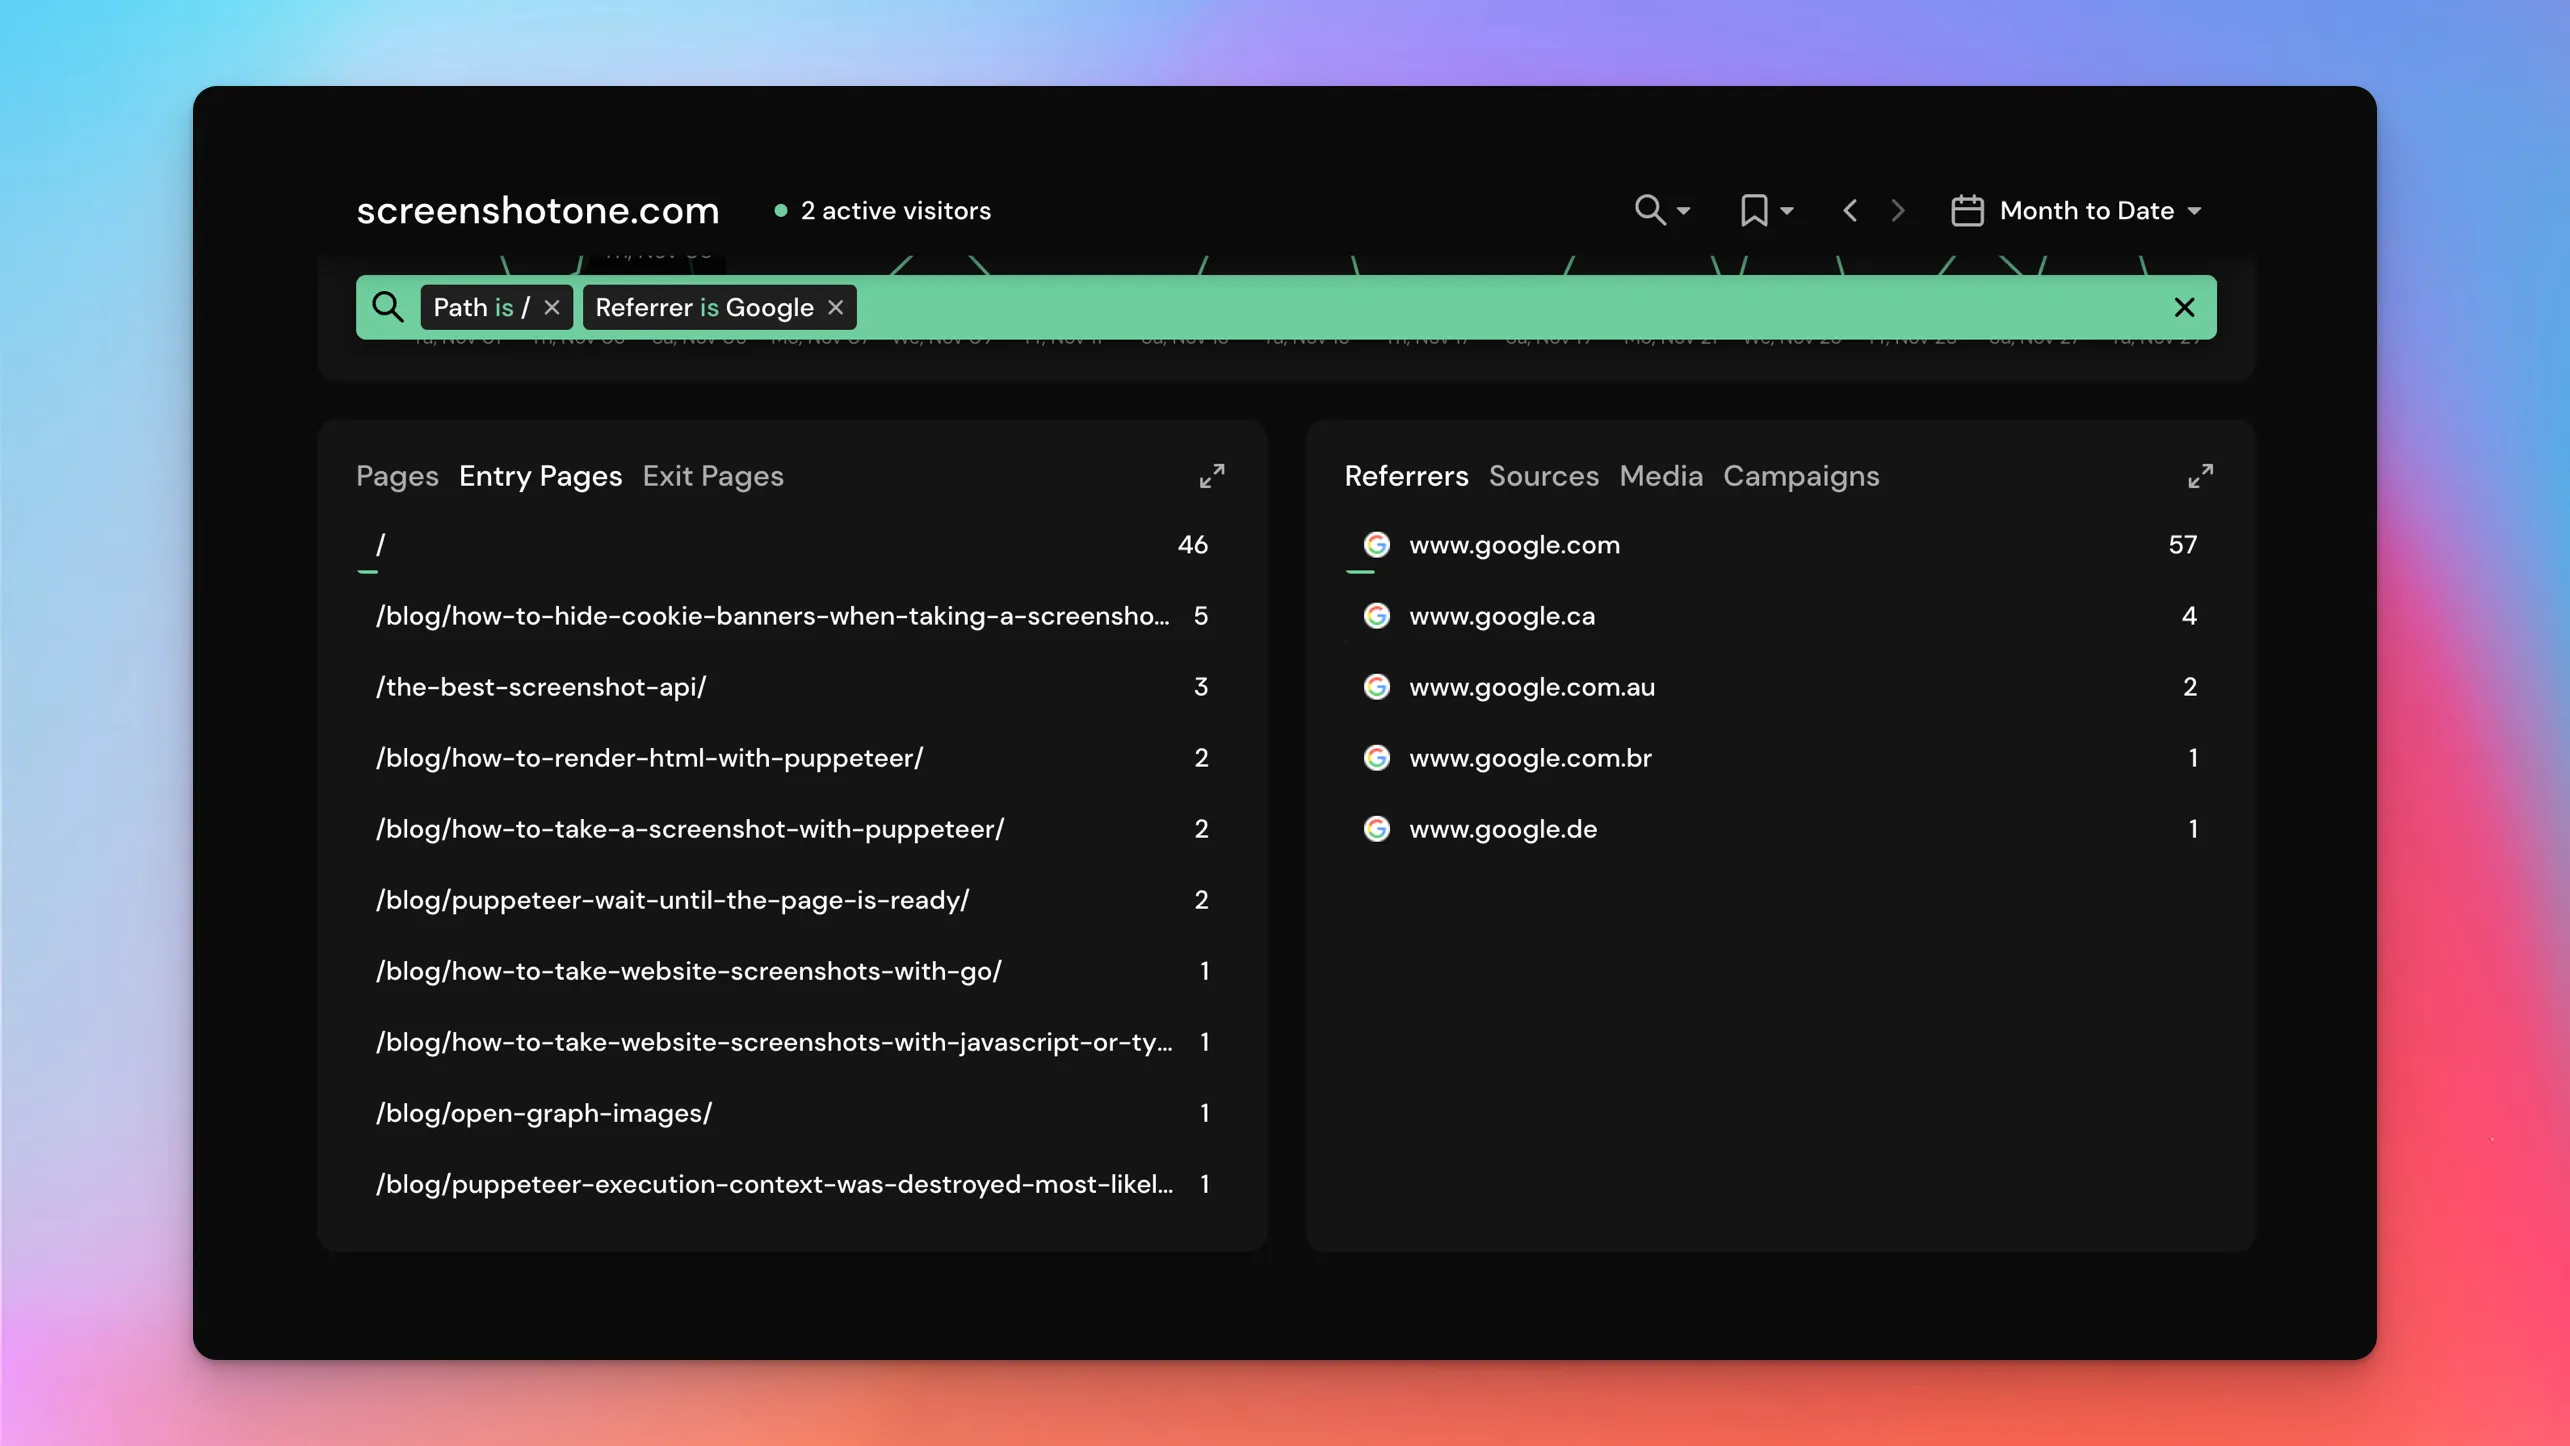Expand the Referrers panel to full view
2570x1446 pixels.
pos(2199,476)
